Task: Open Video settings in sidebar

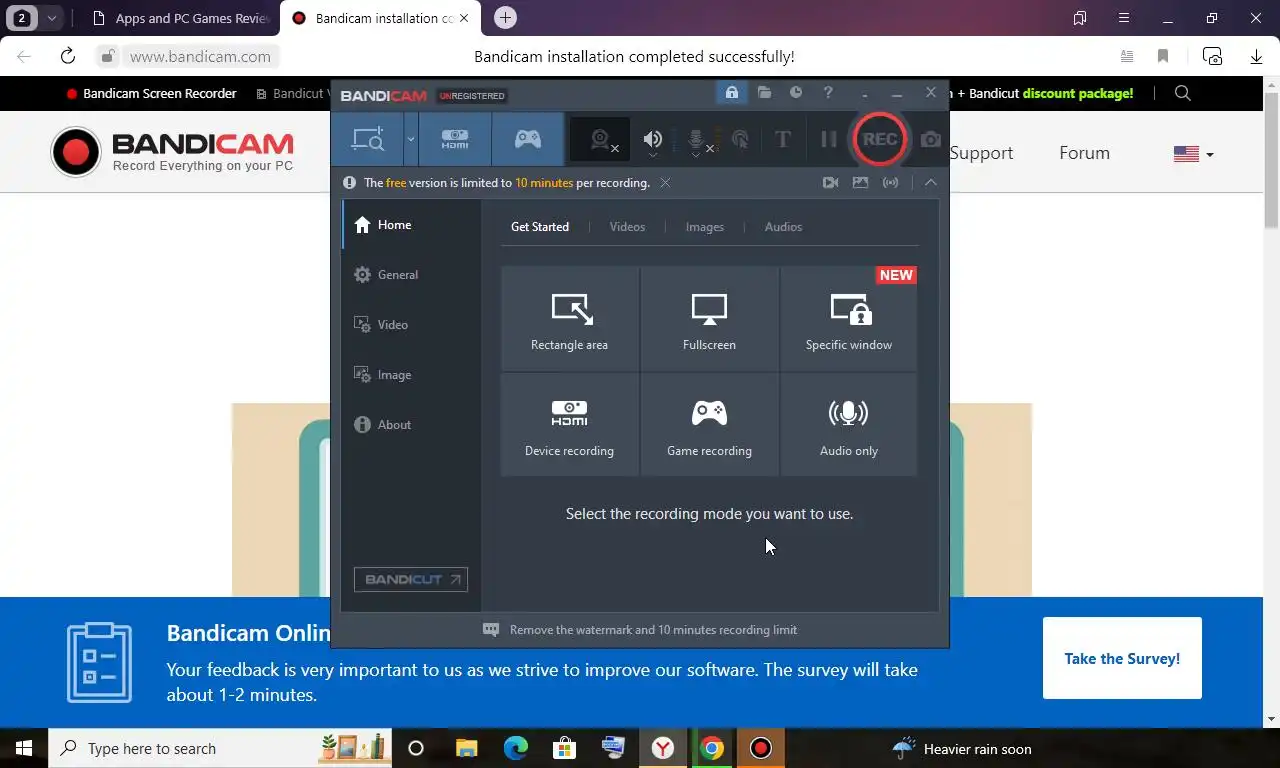Action: point(411,325)
